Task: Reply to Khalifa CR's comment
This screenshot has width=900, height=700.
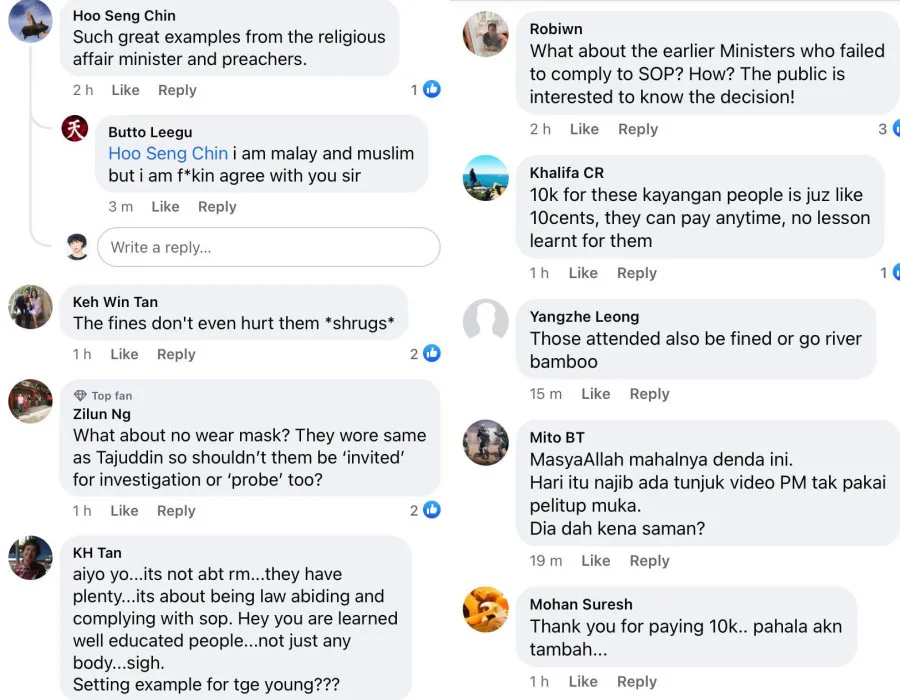Action: (637, 273)
